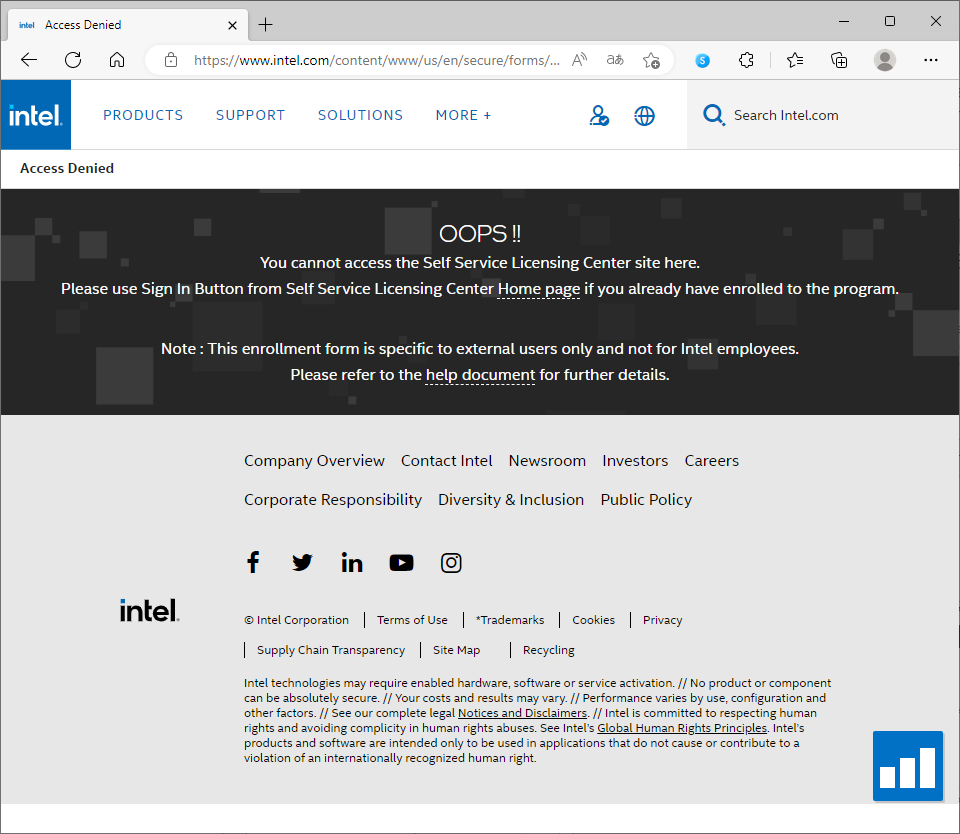Go to the Newsroom
This screenshot has height=834, width=960.
547,460
